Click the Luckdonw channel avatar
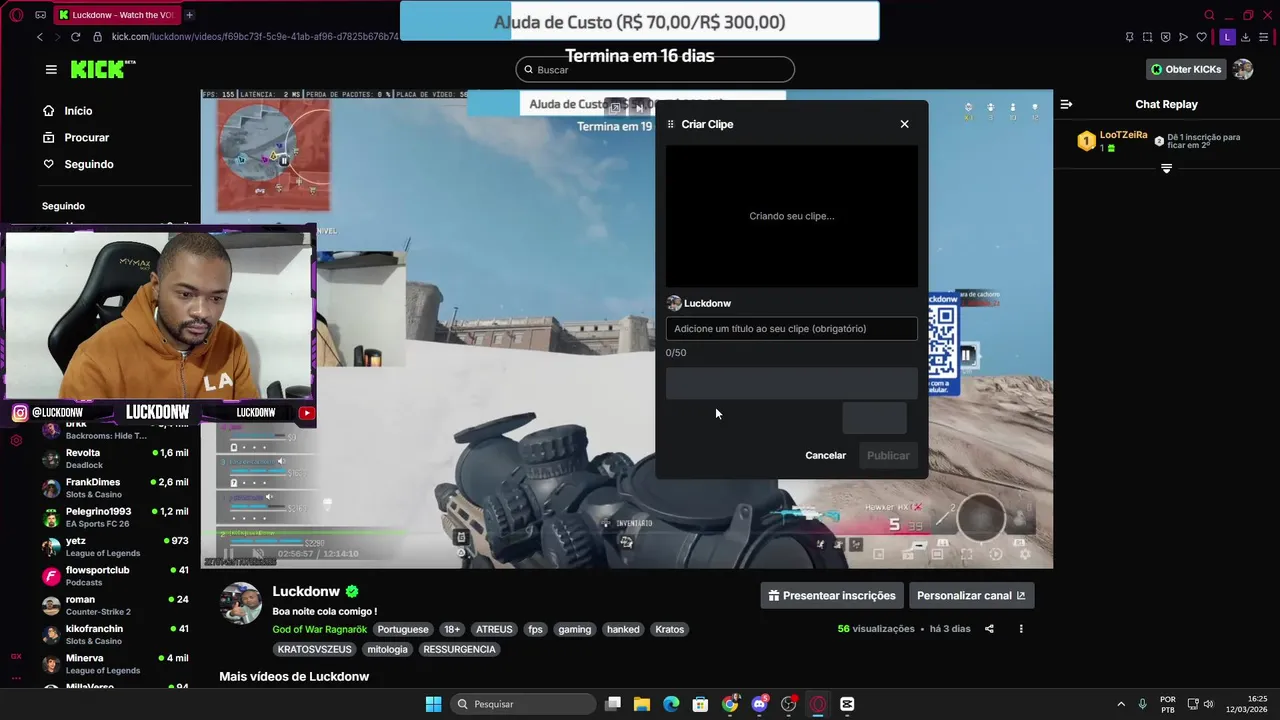Viewport: 1280px width, 720px height. (x=241, y=603)
